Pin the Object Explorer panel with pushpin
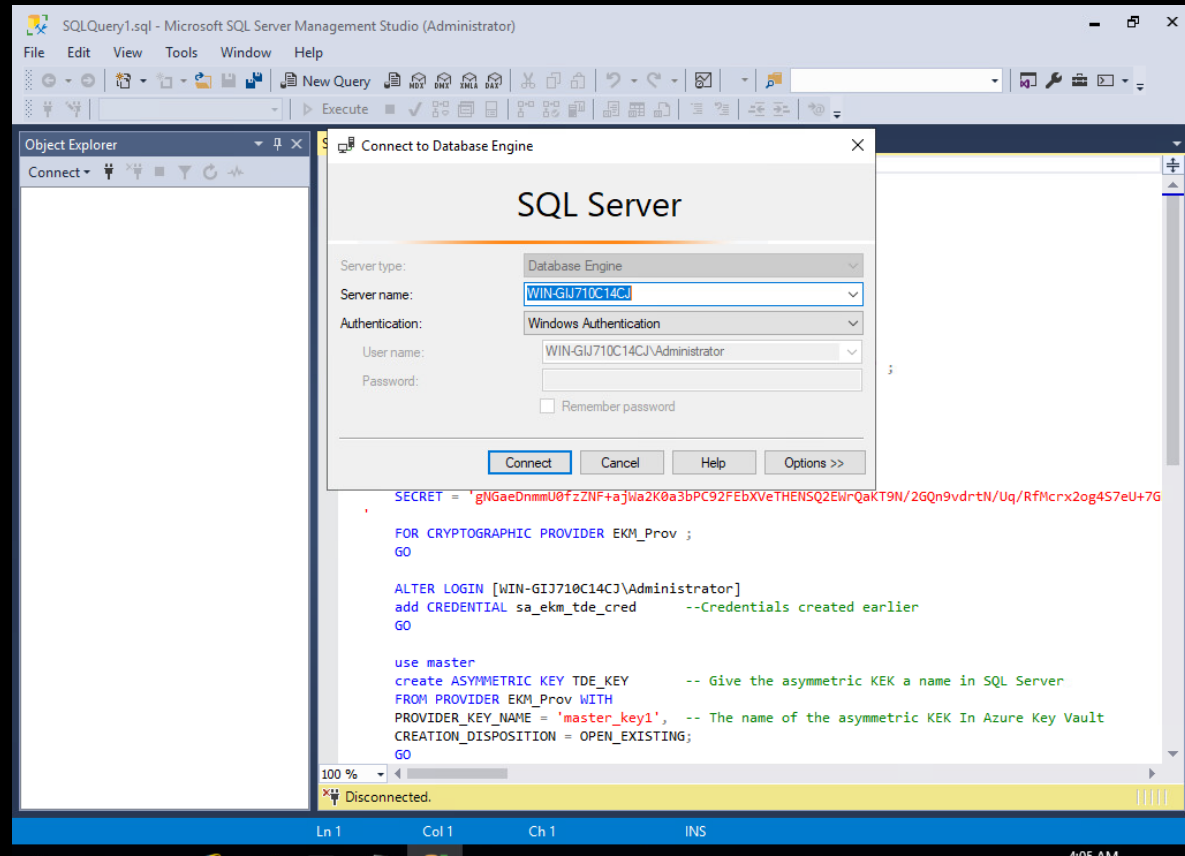The width and height of the screenshot is (1185, 856). click(277, 144)
